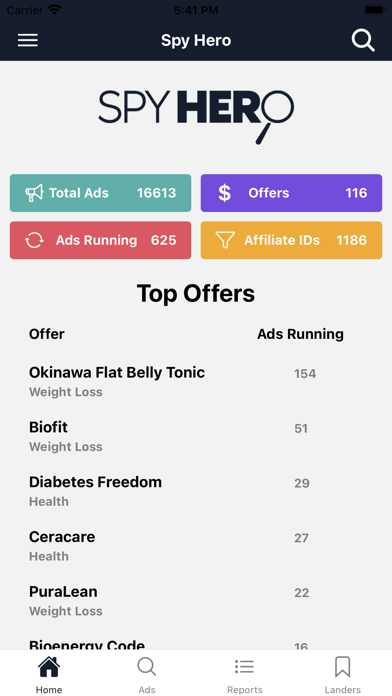Open the Affiliate IDs 1186 card
Image resolution: width=392 pixels, height=696 pixels.
(291, 240)
